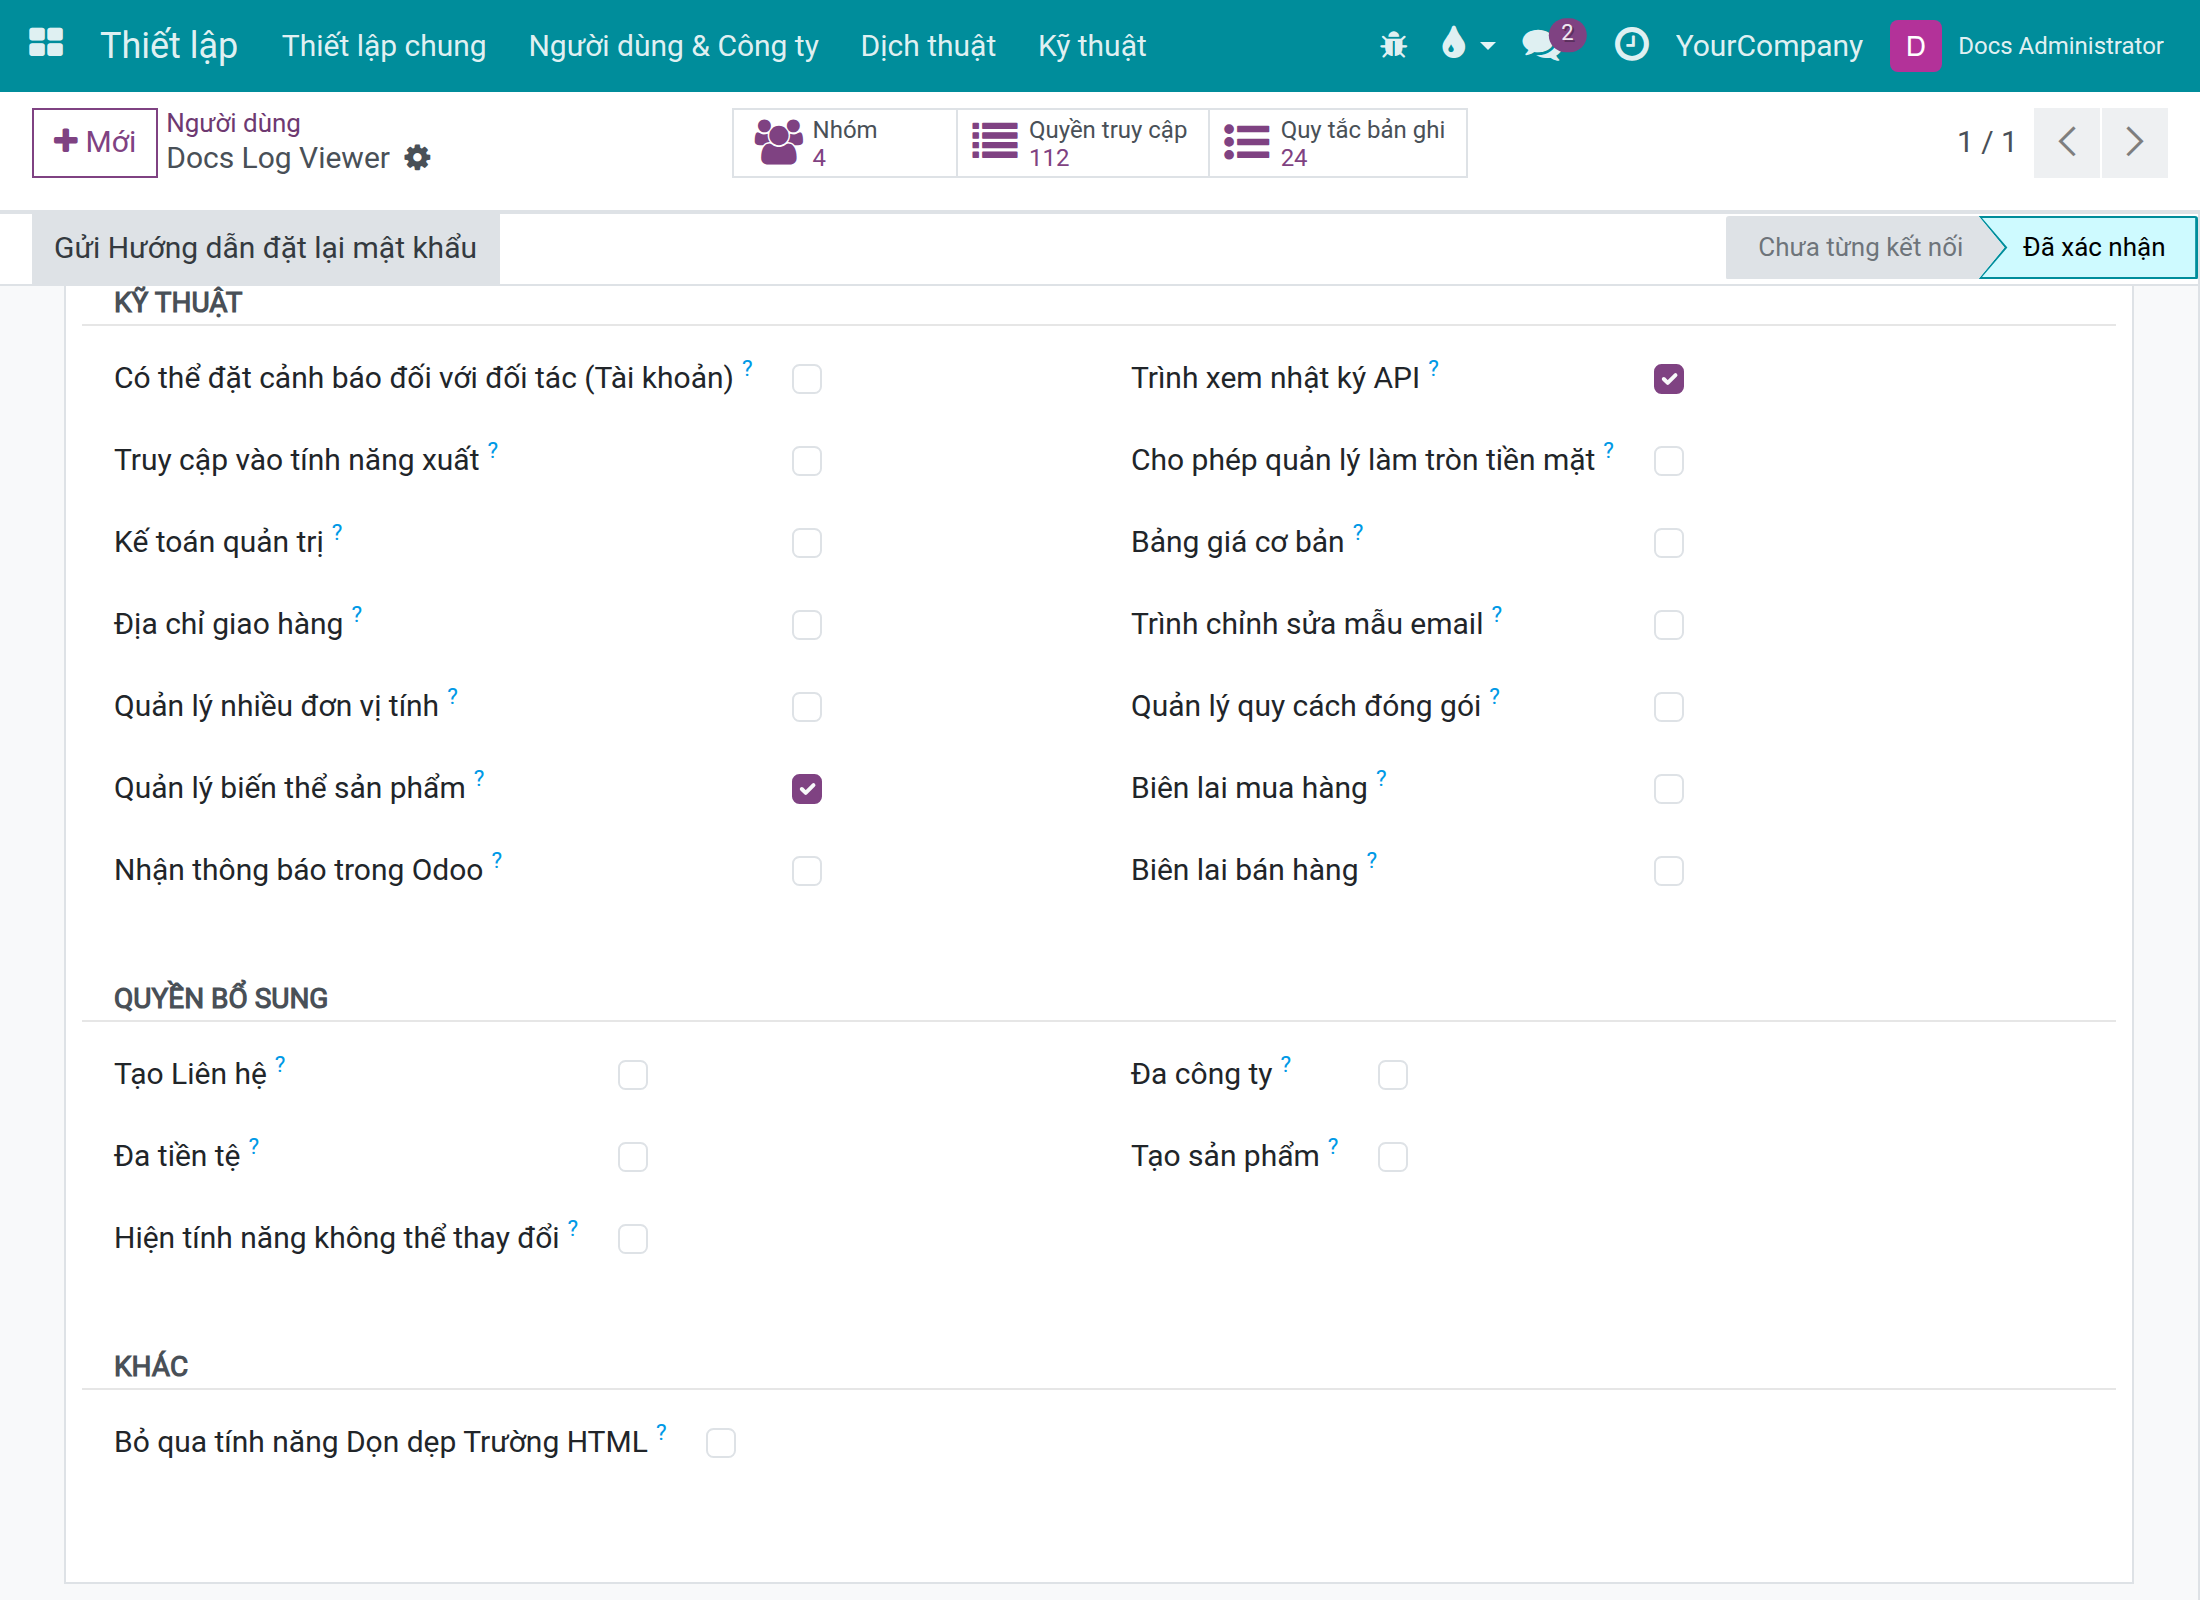Click the 1 / 1 pager counter
The image size is (2200, 1600).
click(x=1986, y=142)
